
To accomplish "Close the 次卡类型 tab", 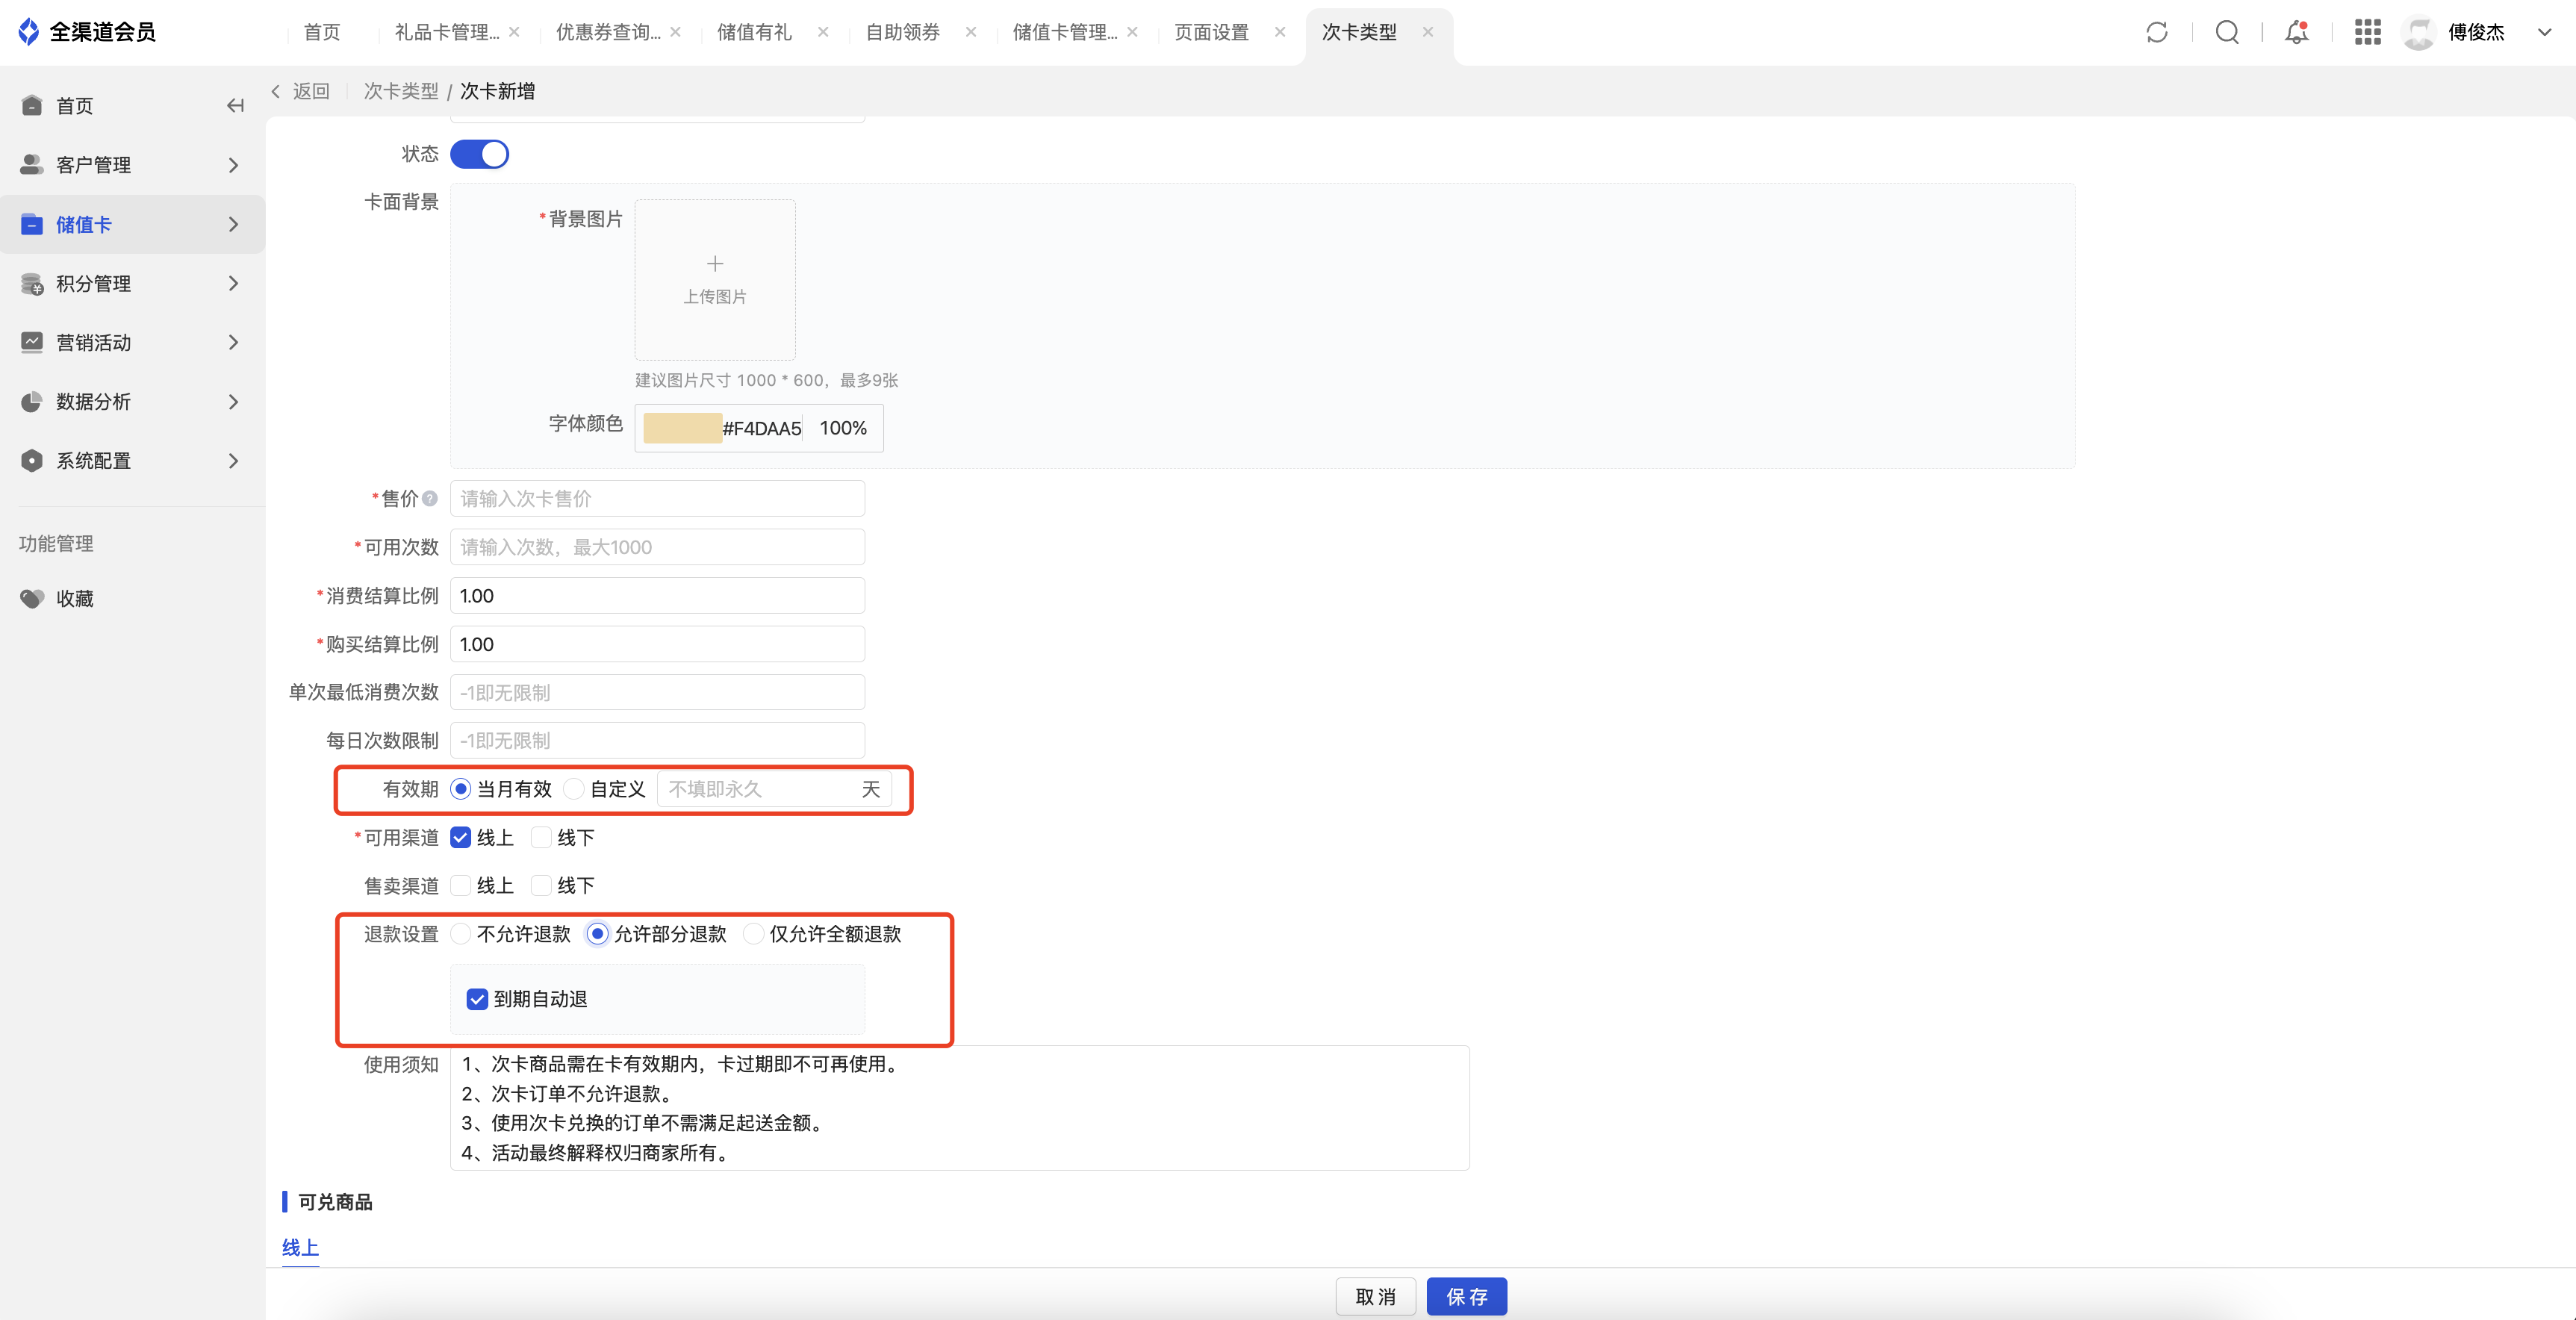I will (x=1427, y=32).
